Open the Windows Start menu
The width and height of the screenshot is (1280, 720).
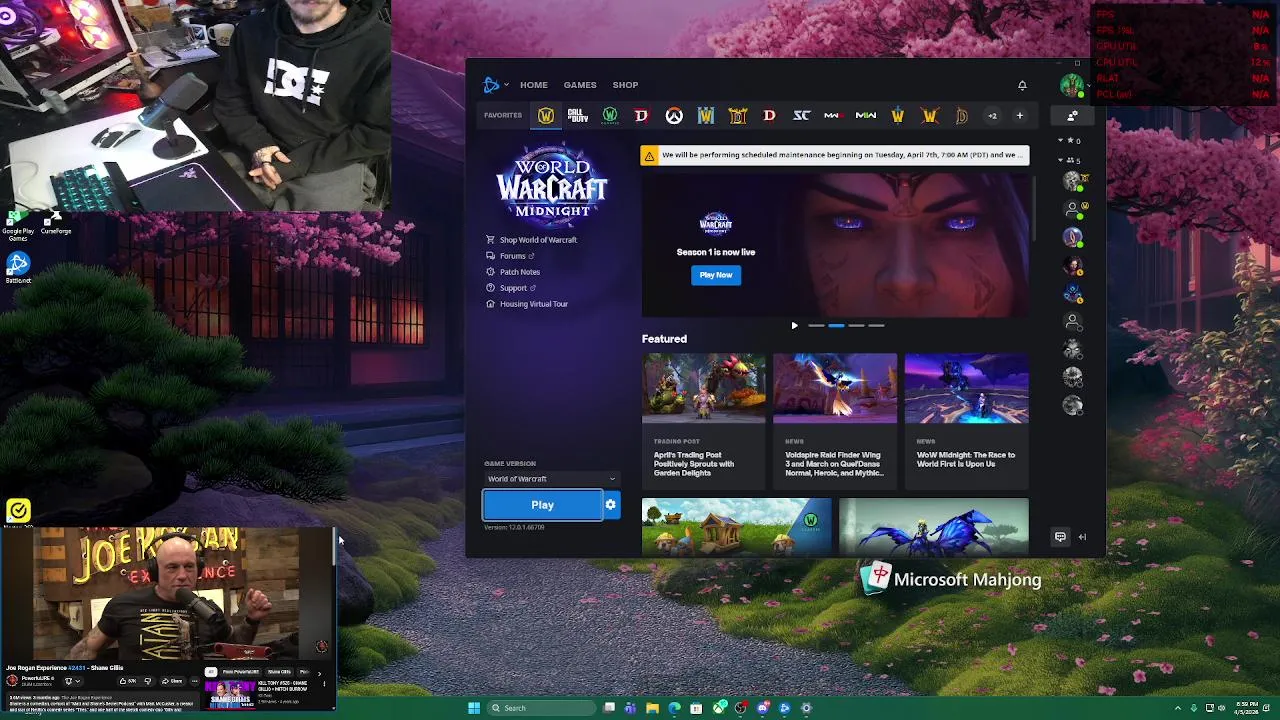[474, 708]
